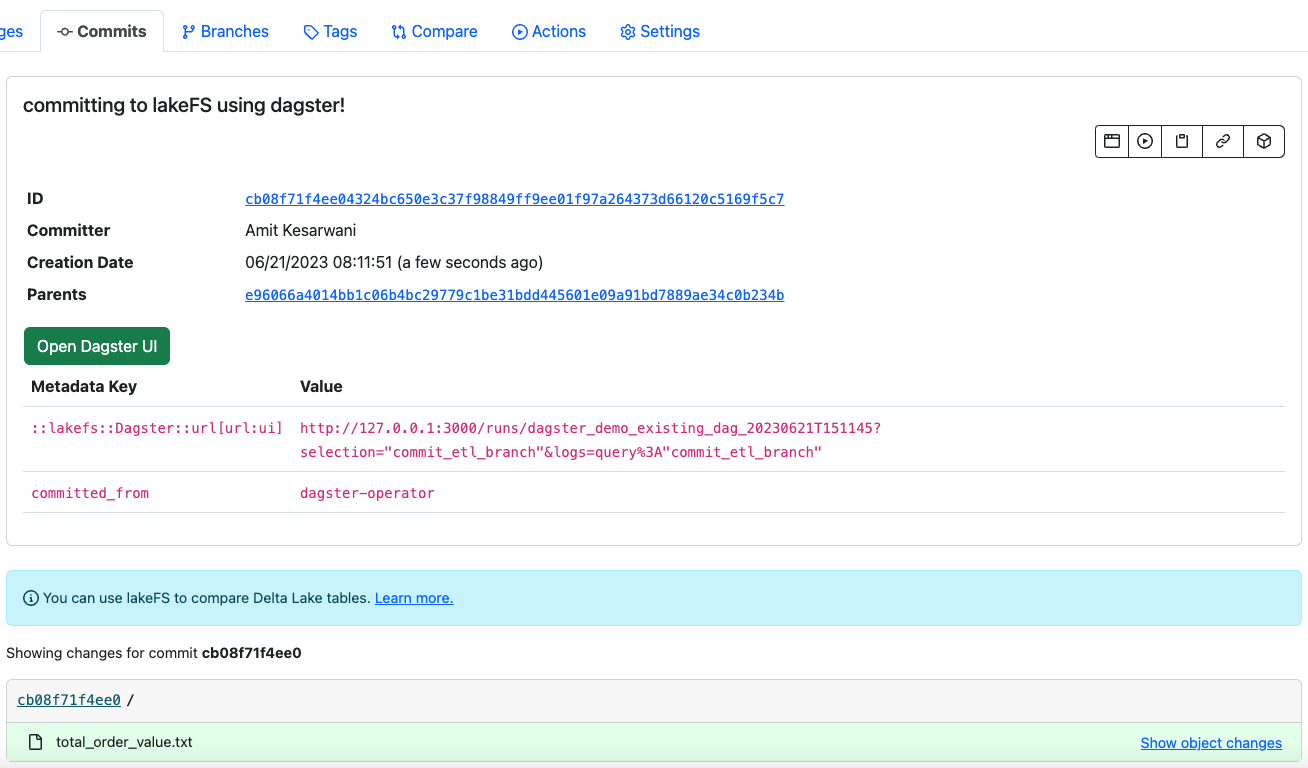This screenshot has width=1308, height=768.
Task: Click the clipboard copy icon button
Action: click(1182, 141)
